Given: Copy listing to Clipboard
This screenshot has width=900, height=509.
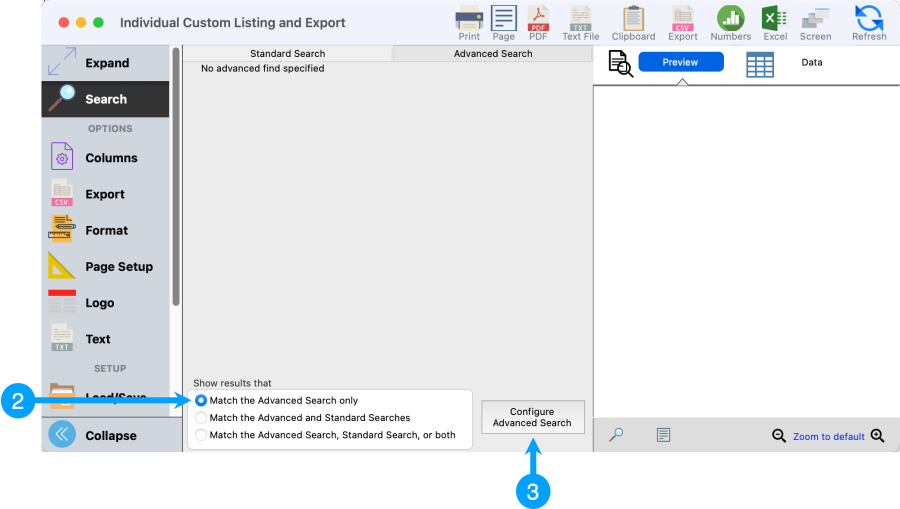Looking at the screenshot, I should tap(633, 21).
